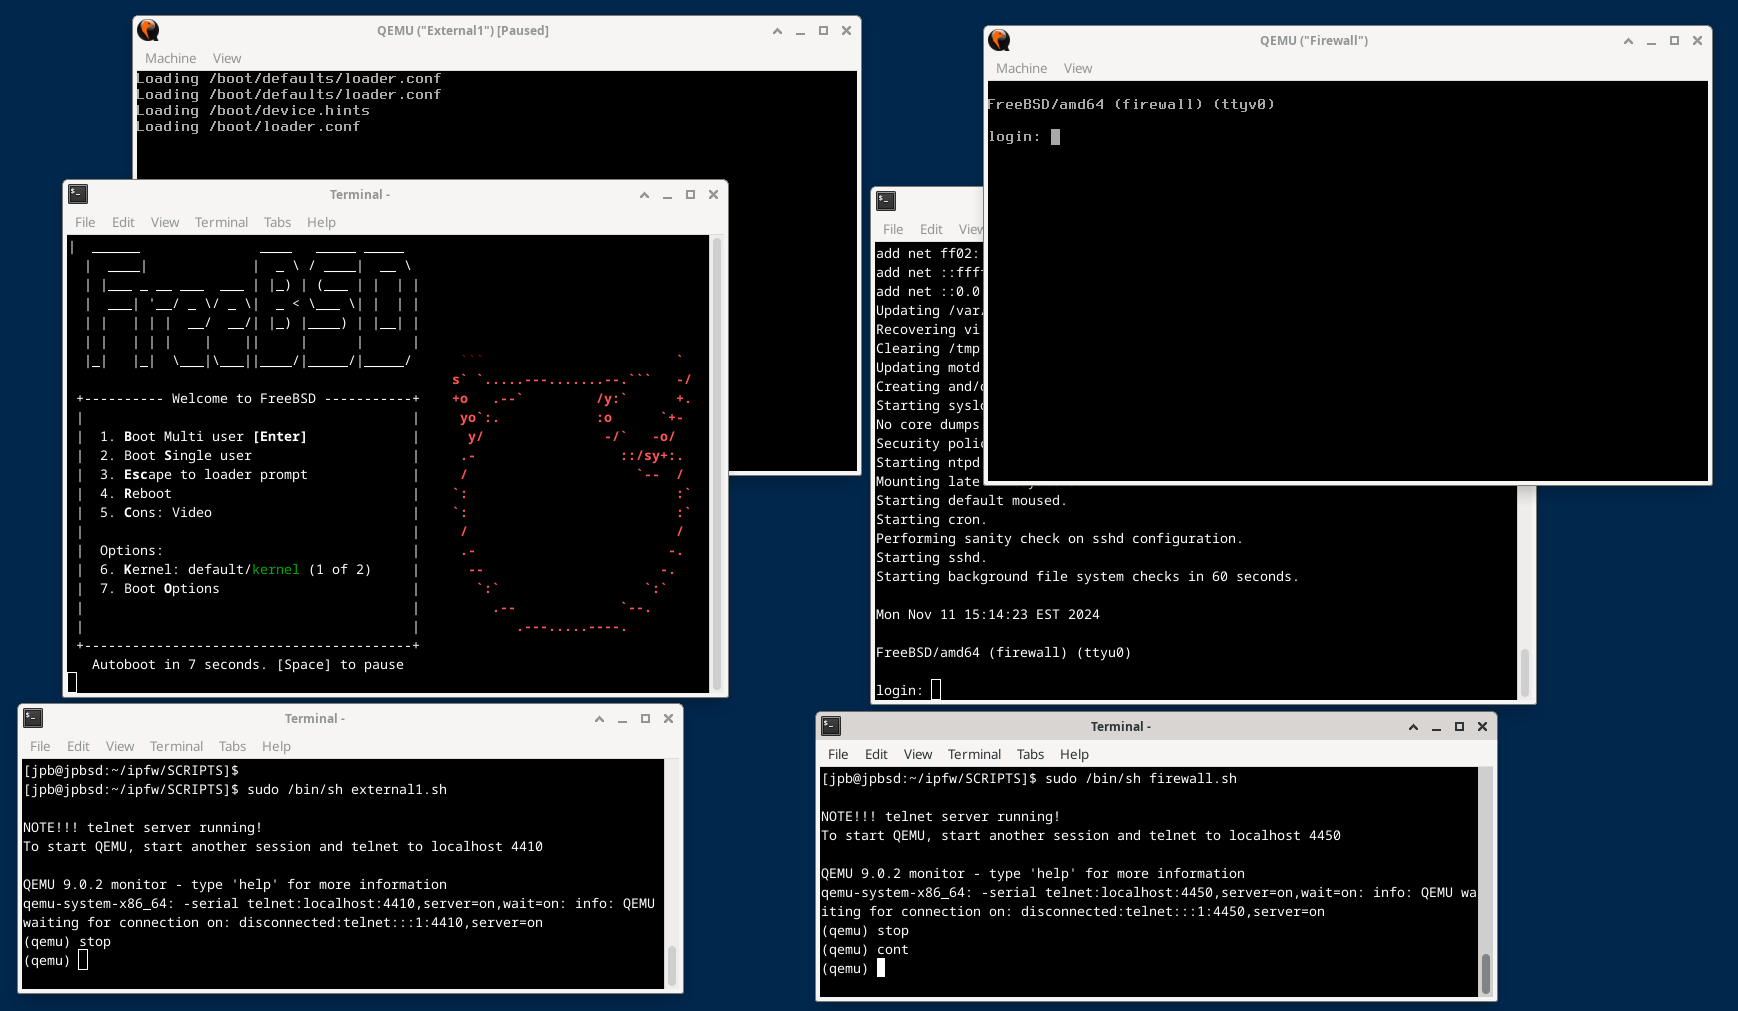Close the QEMU External1 window
Image resolution: width=1738 pixels, height=1011 pixels.
click(x=846, y=31)
